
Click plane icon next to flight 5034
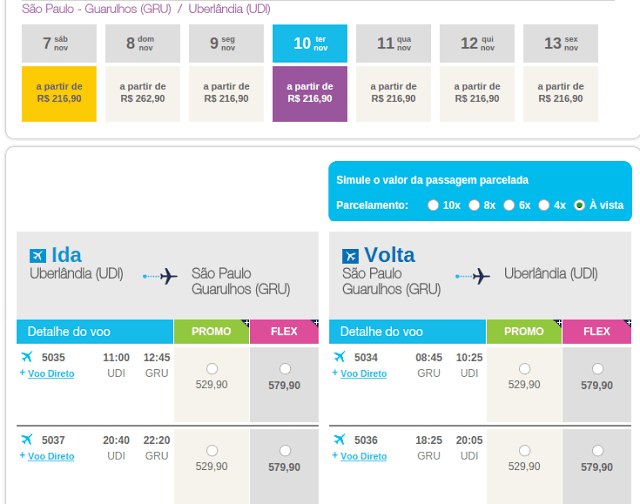[340, 357]
